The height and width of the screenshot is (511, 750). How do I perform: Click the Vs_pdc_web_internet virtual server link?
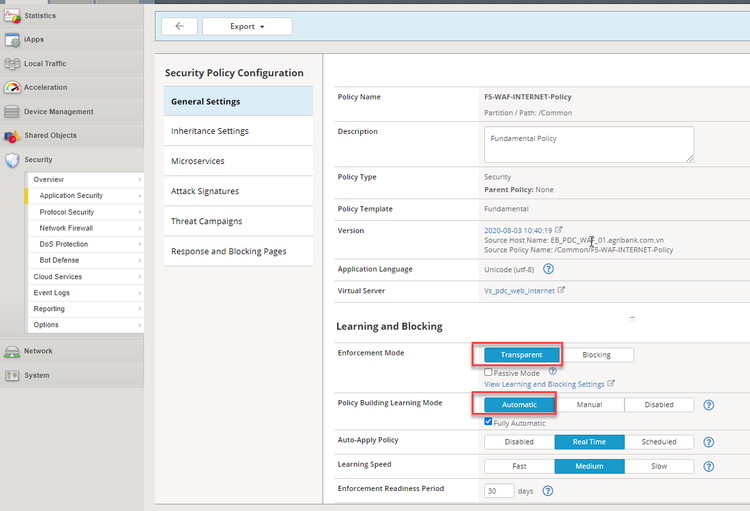(x=519, y=290)
